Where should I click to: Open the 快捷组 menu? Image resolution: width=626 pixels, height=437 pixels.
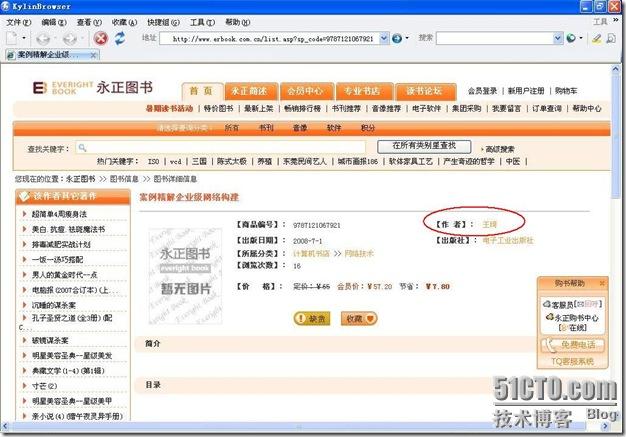tap(163, 22)
